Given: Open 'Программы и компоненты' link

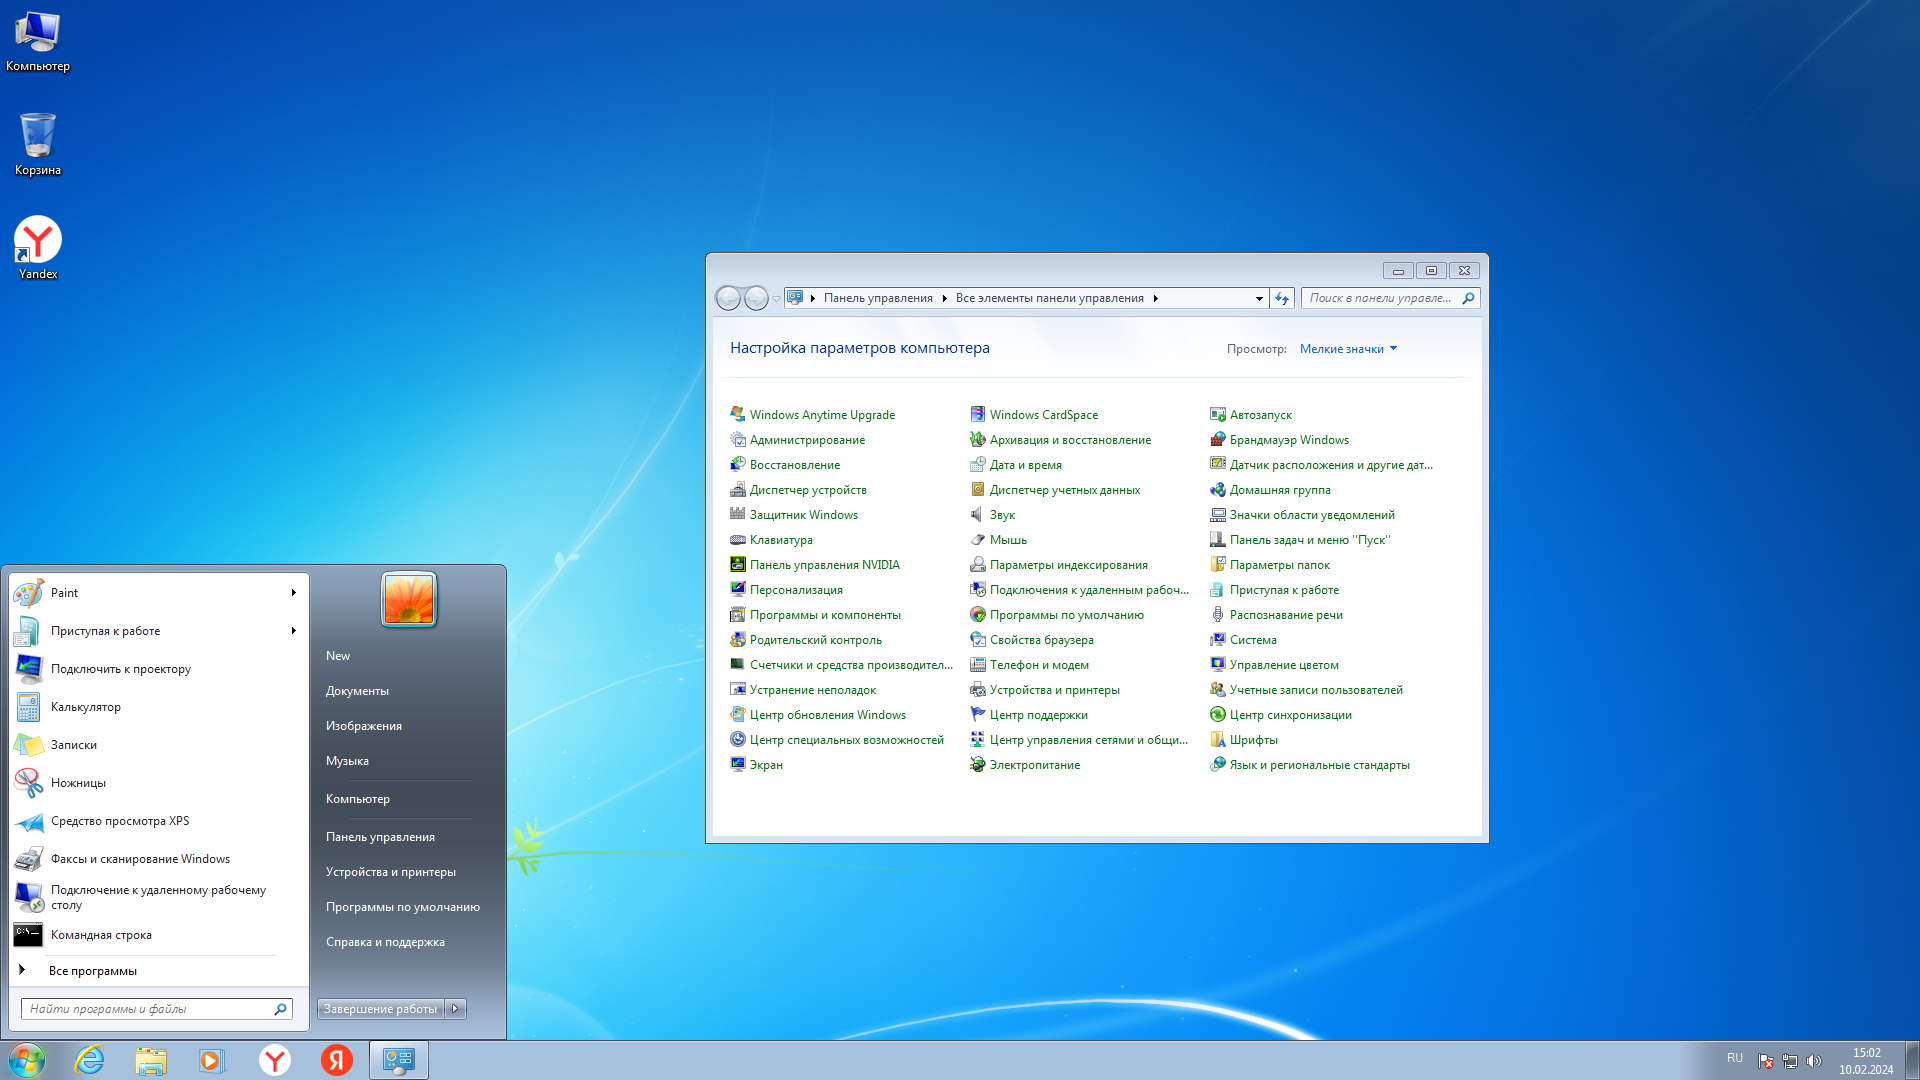Looking at the screenshot, I should pyautogui.click(x=825, y=615).
